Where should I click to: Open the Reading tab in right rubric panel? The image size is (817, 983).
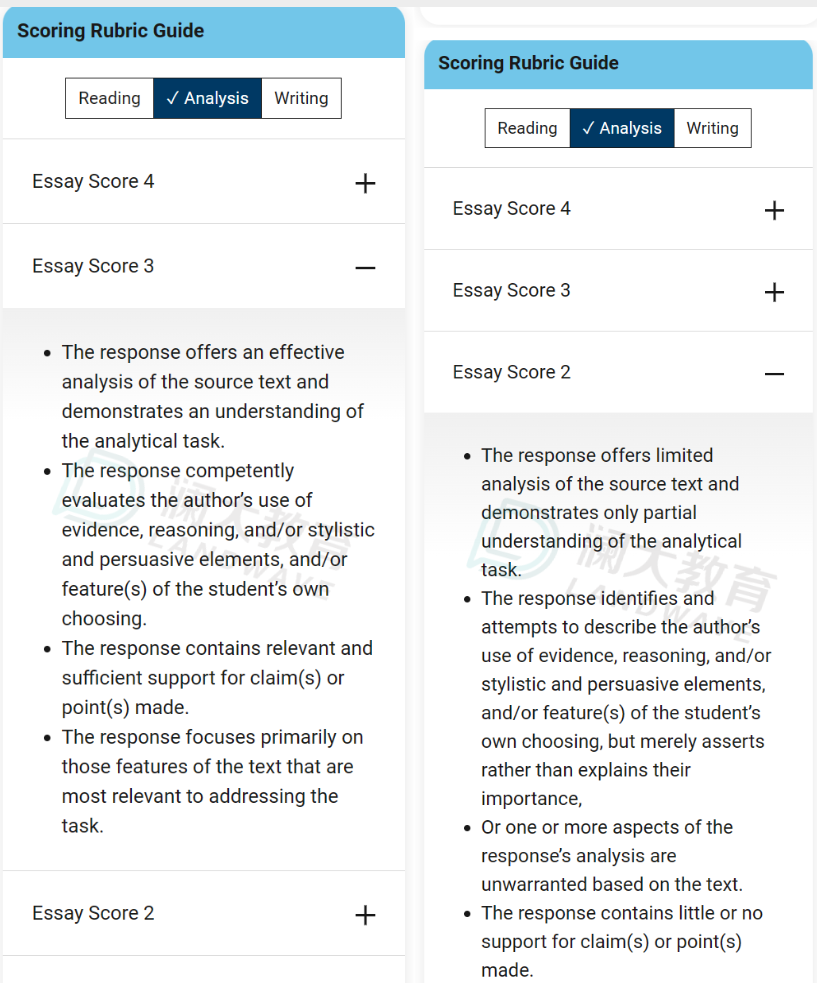(527, 129)
